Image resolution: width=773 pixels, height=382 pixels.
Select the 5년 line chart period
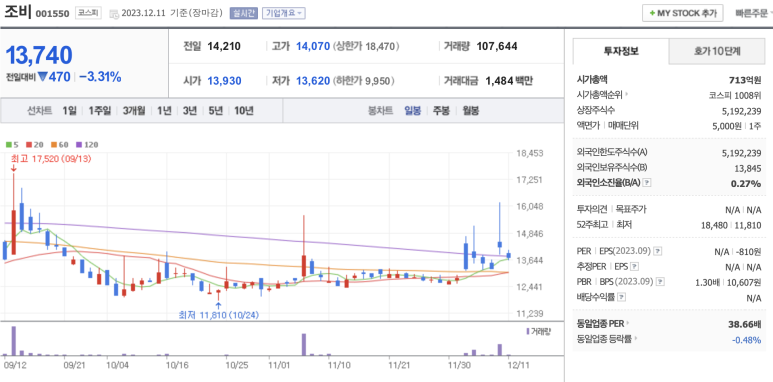[x=215, y=110]
